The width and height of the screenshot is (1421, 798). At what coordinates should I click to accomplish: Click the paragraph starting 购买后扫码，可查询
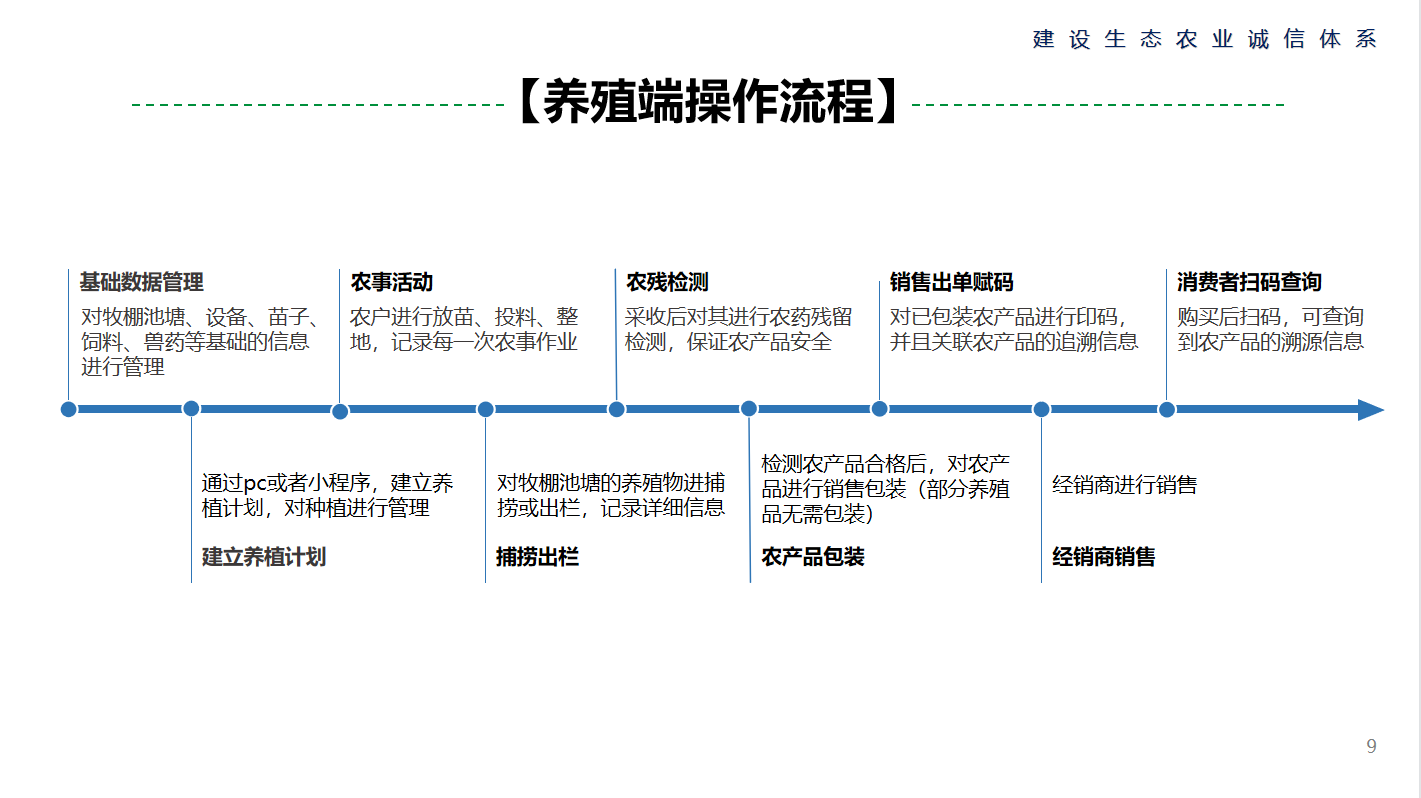click(x=1270, y=330)
